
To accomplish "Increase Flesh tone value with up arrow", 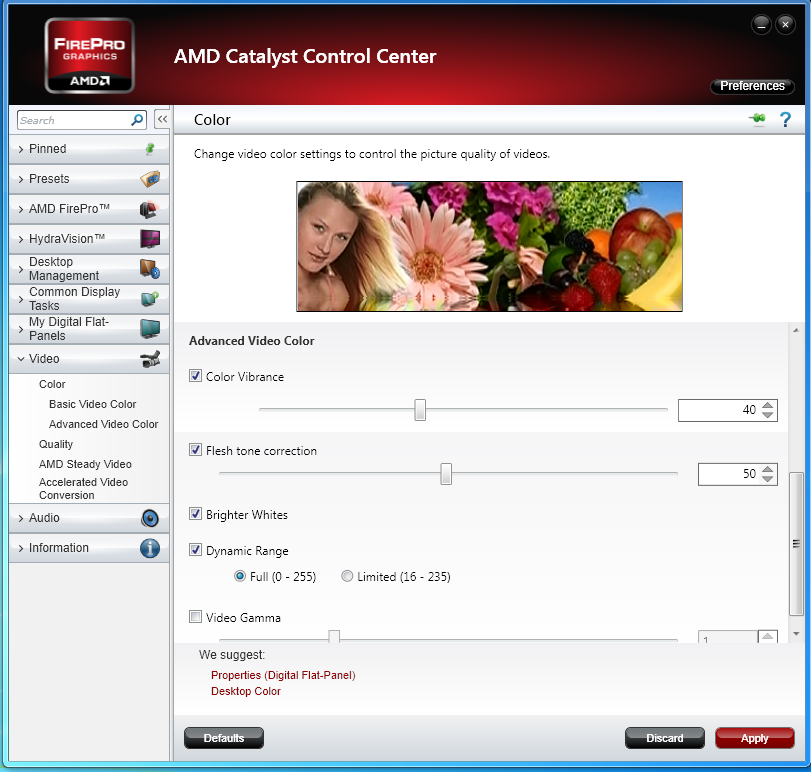I will pos(768,470).
